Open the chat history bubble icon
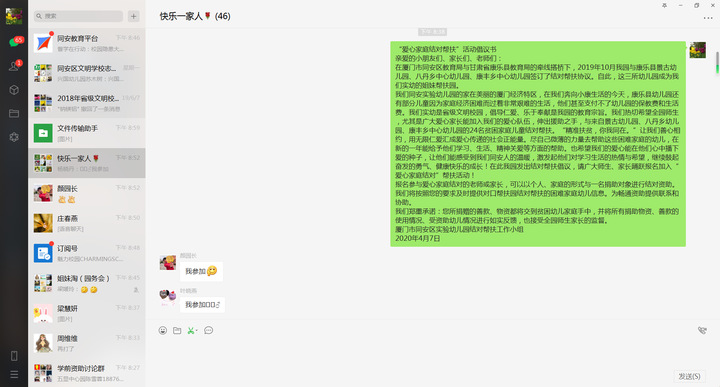Viewport: 720px width, 387px height. tap(208, 331)
